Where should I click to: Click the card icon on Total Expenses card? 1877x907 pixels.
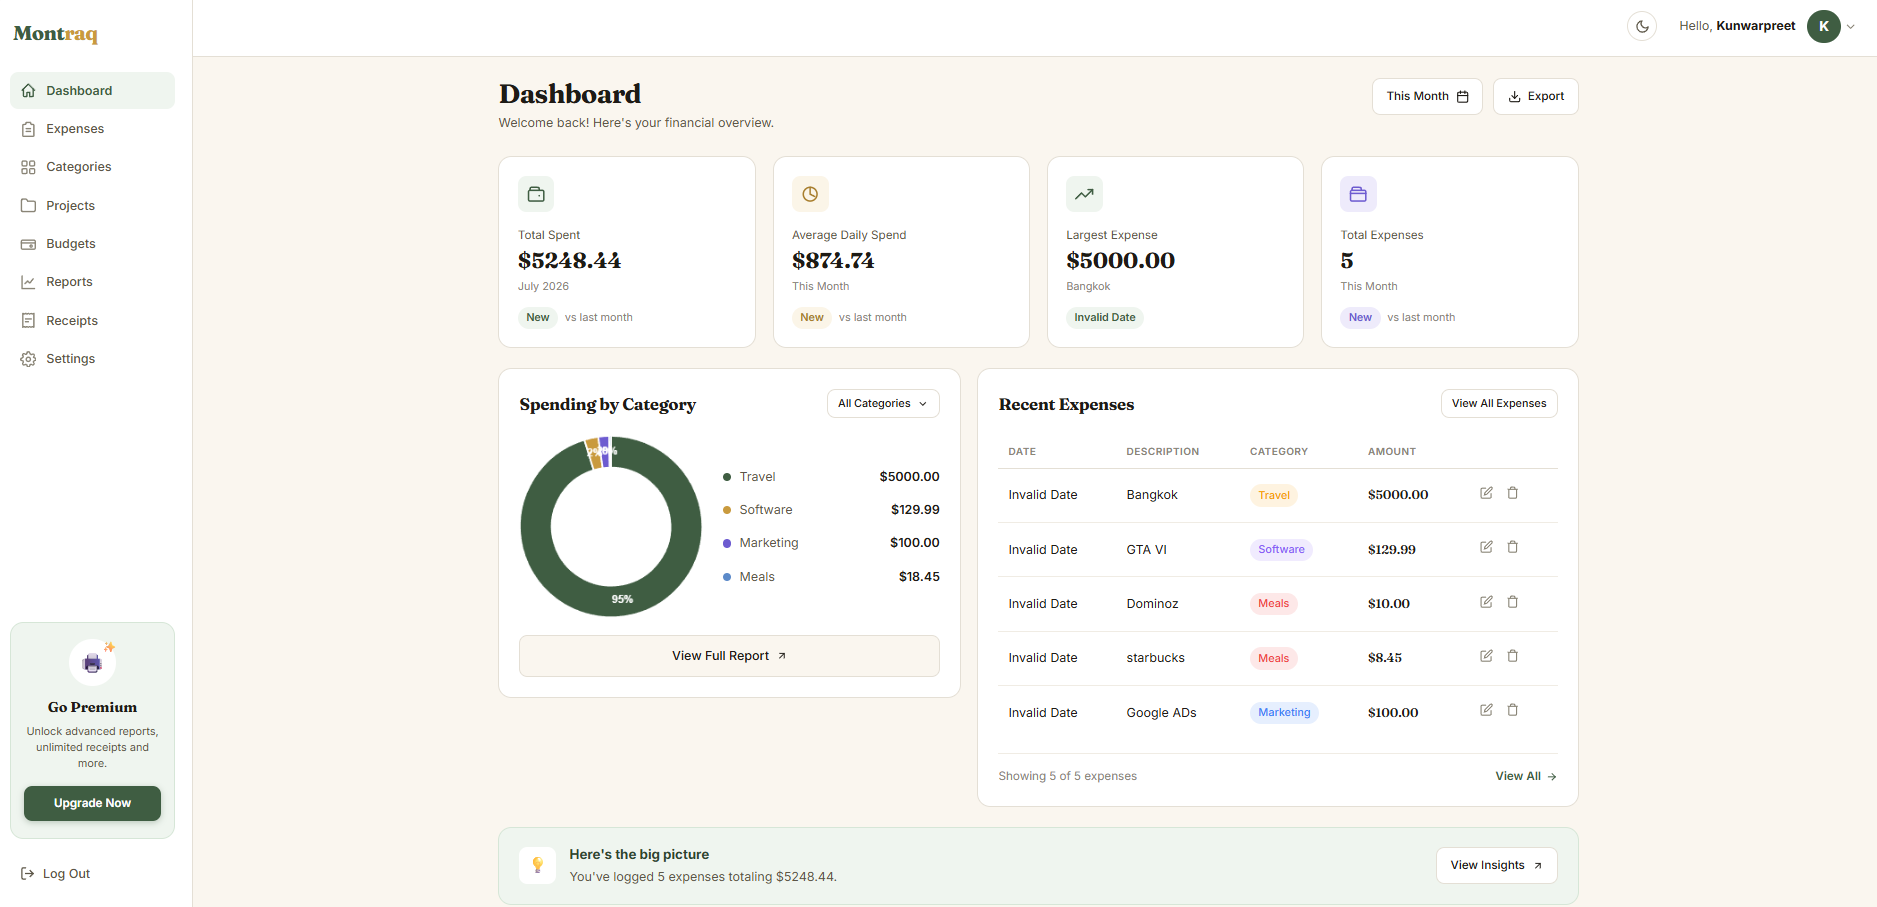click(x=1358, y=194)
